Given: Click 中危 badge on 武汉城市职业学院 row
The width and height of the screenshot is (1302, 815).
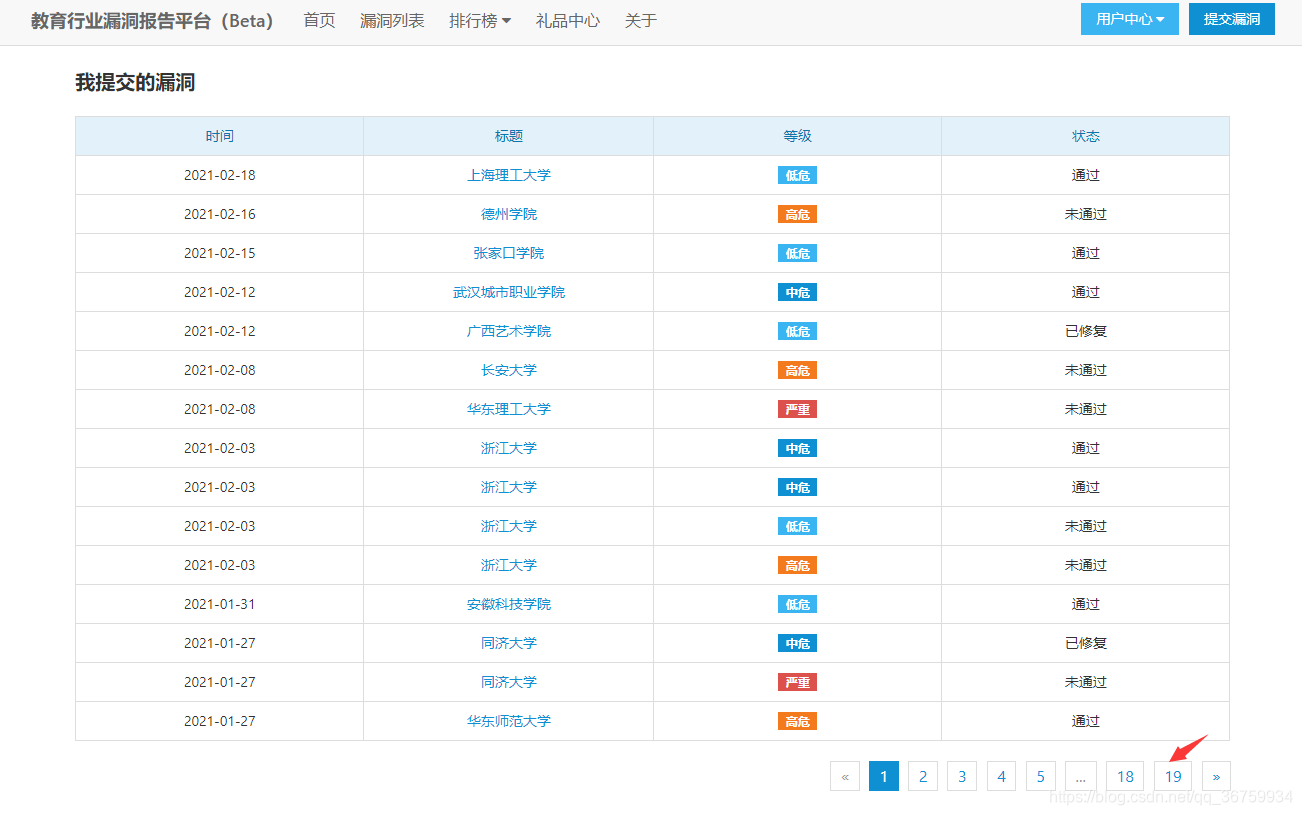Looking at the screenshot, I should [797, 292].
